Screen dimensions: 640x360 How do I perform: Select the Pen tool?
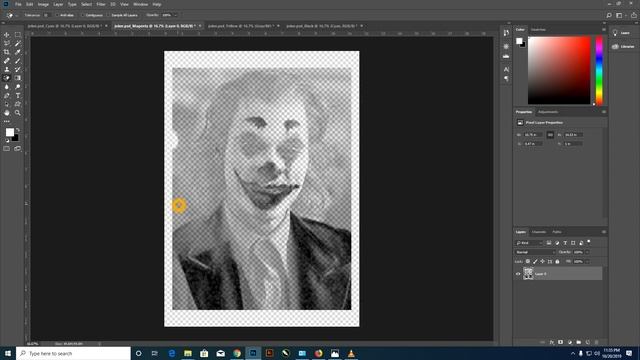click(x=7, y=96)
